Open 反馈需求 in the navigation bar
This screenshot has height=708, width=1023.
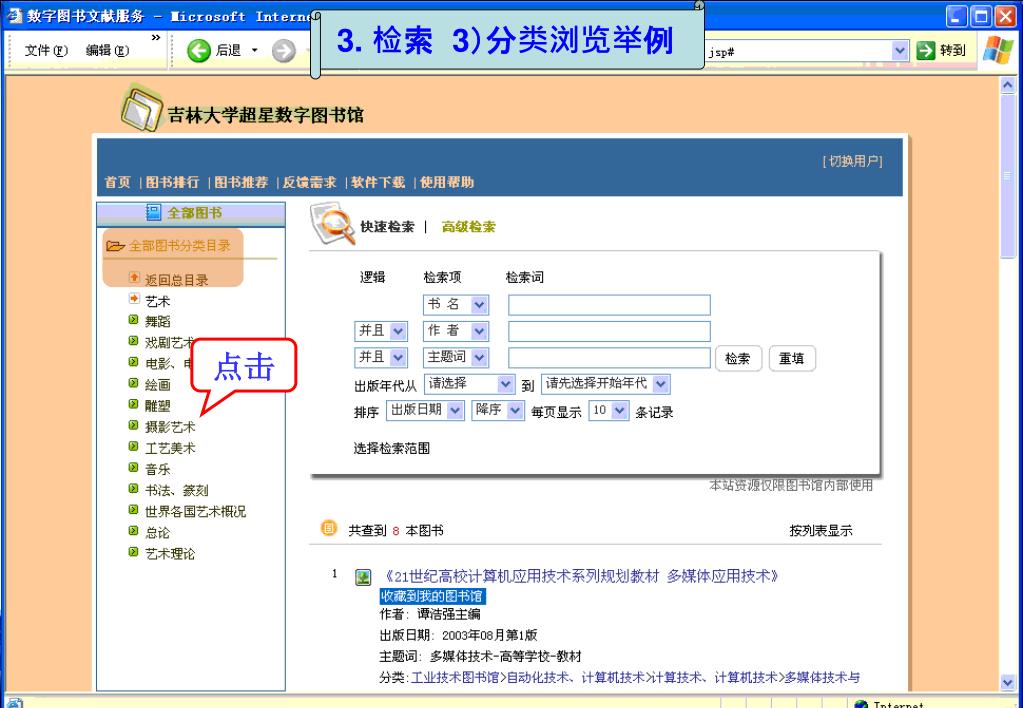(x=310, y=182)
